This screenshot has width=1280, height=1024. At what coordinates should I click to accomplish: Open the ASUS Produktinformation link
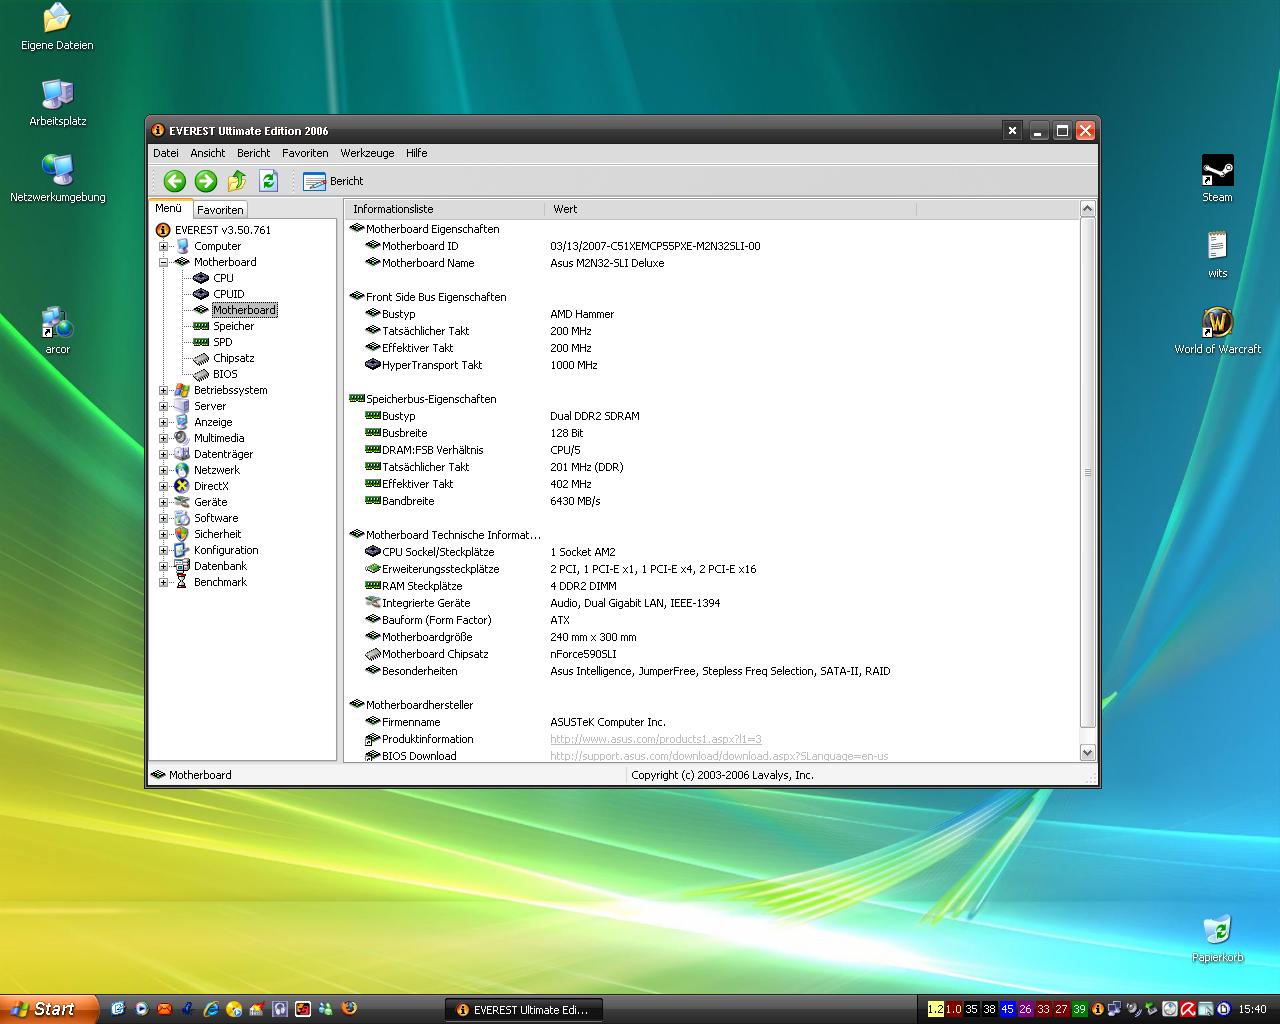[655, 739]
